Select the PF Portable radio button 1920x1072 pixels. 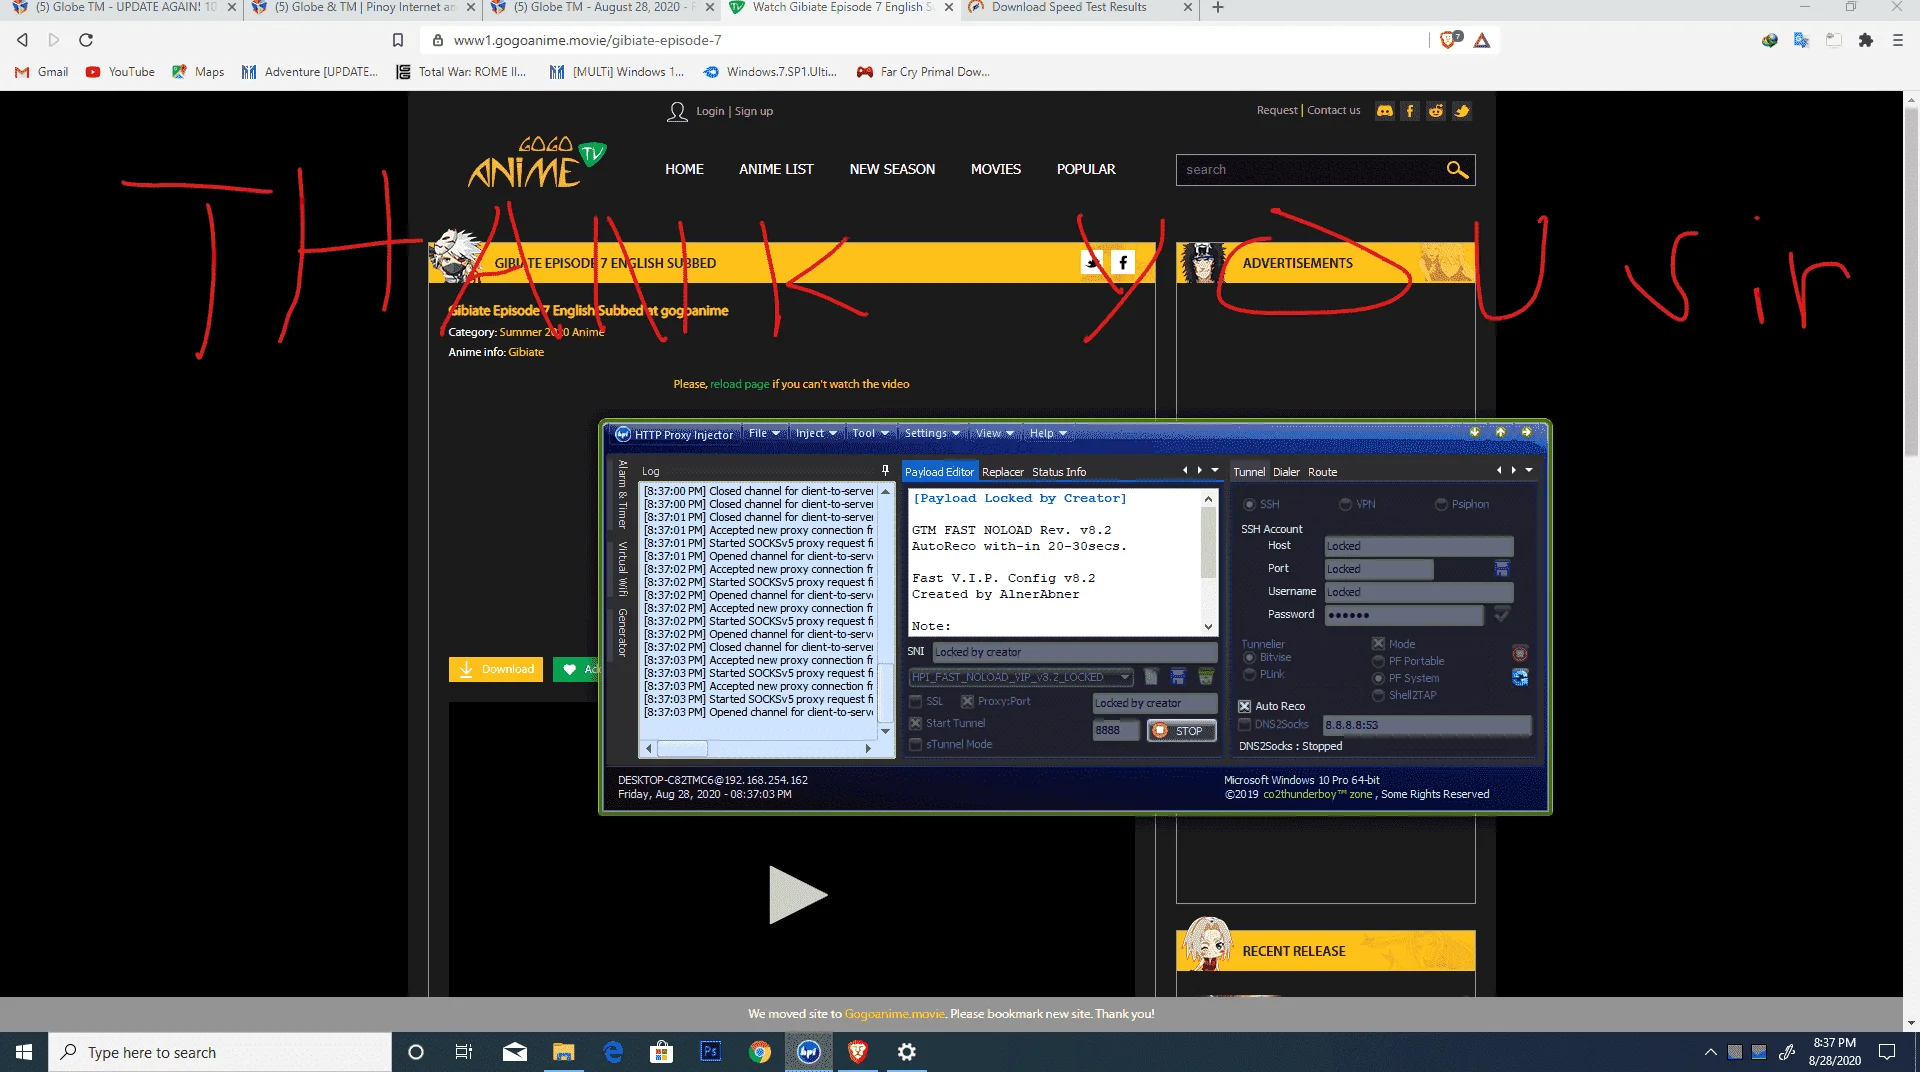[x=1378, y=661]
